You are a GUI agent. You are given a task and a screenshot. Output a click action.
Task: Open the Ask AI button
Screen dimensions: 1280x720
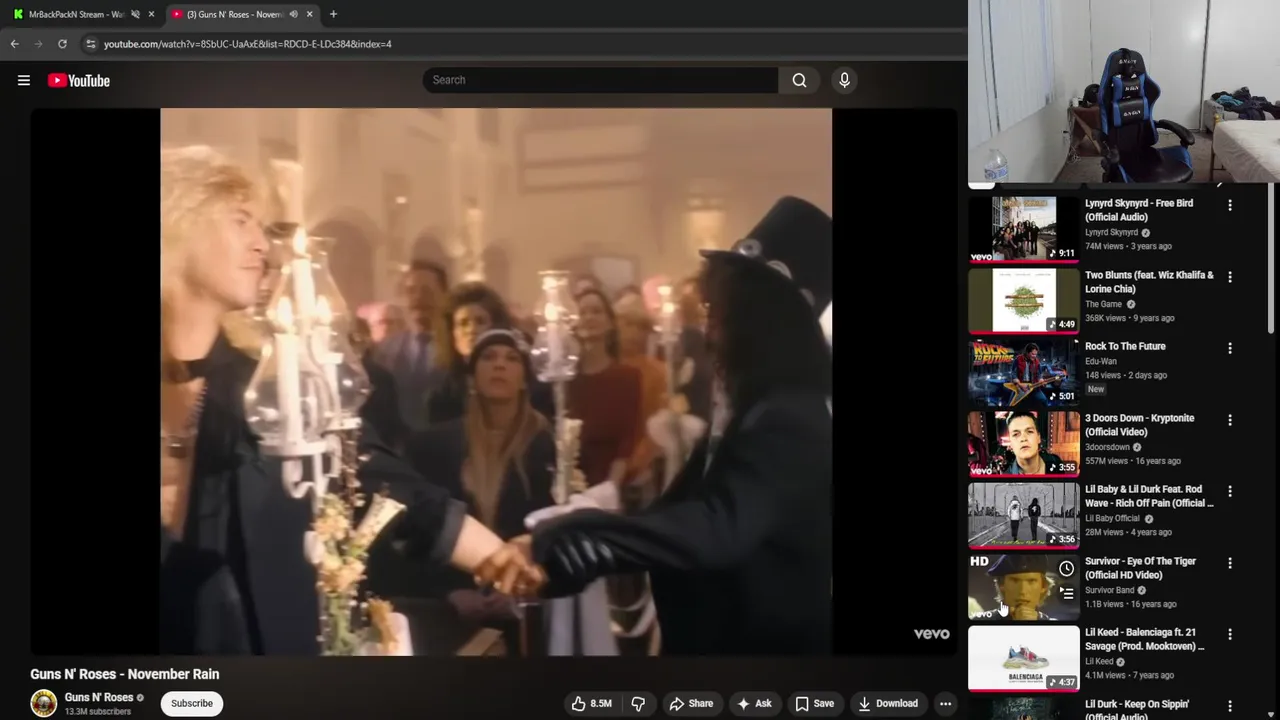tap(754, 704)
